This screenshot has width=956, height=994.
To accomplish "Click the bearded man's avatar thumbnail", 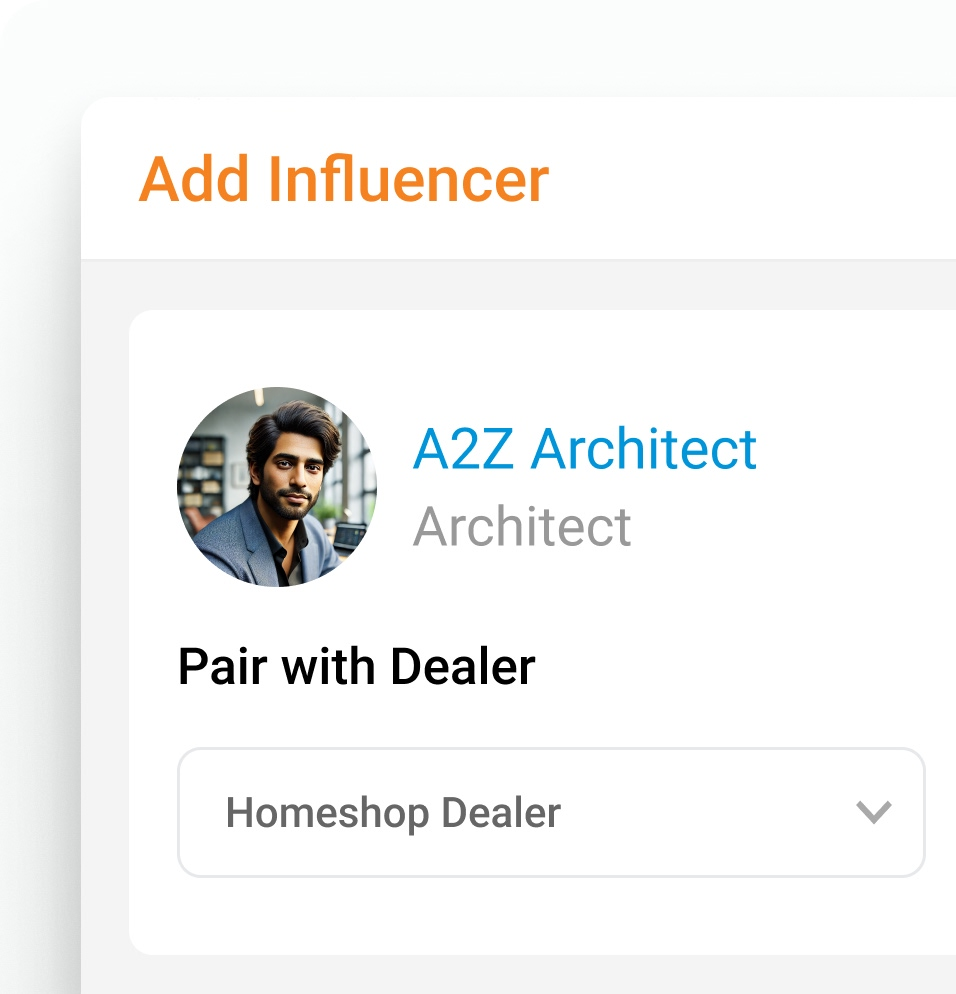I will click(x=277, y=487).
